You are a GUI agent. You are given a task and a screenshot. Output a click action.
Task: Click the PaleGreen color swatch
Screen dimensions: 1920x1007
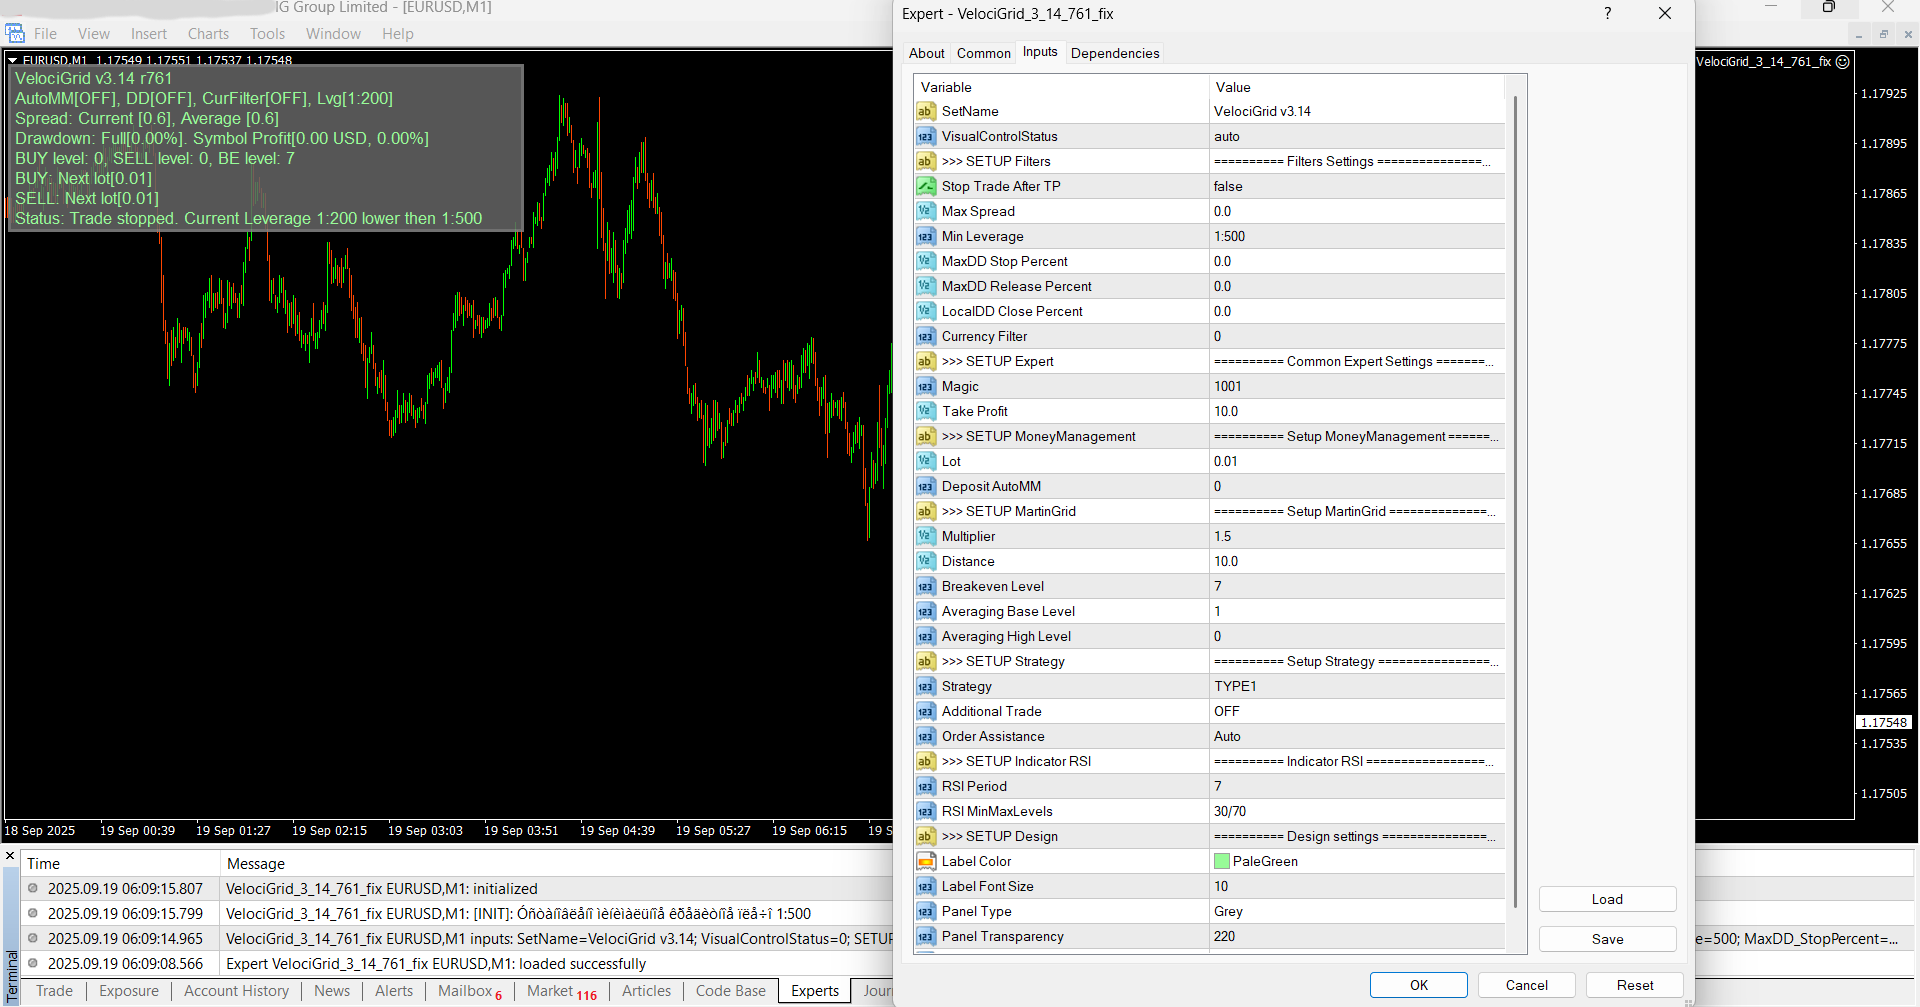click(1222, 862)
